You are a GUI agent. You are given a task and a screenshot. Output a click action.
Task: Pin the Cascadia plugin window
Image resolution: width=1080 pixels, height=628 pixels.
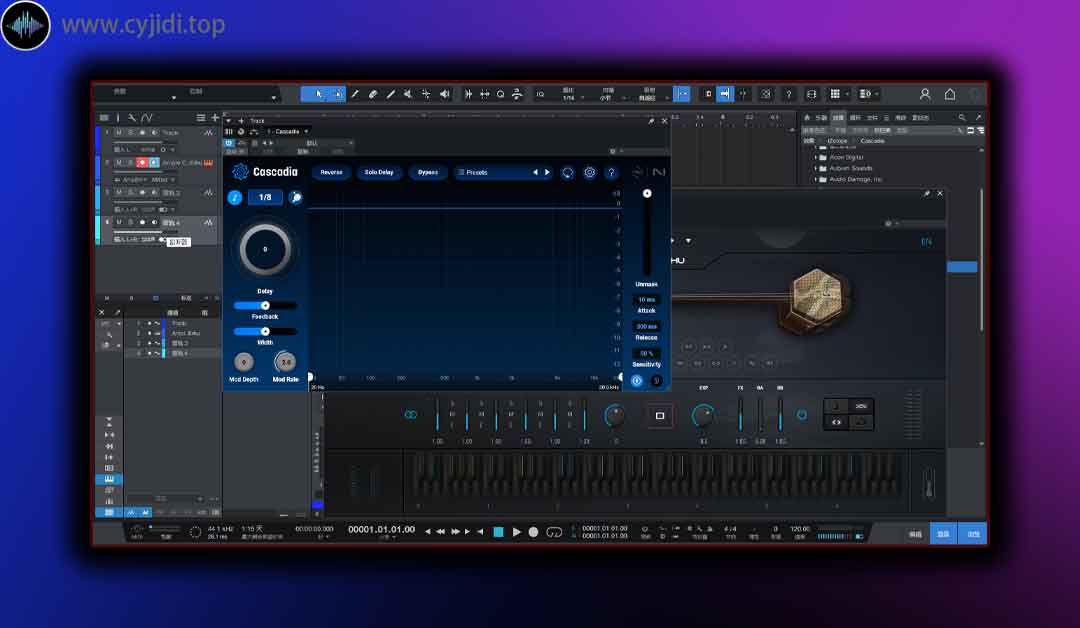point(651,121)
